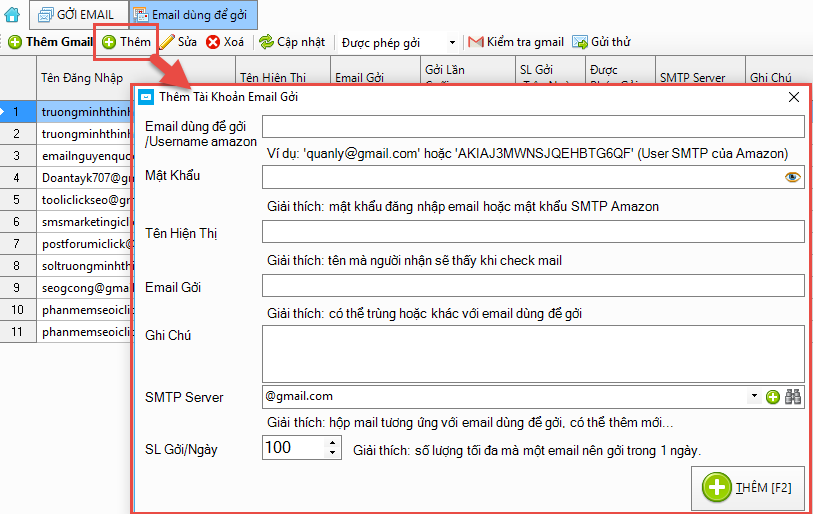Click the SL Gởi/Ngày value 100 field
The image size is (813, 514).
pyautogui.click(x=293, y=448)
